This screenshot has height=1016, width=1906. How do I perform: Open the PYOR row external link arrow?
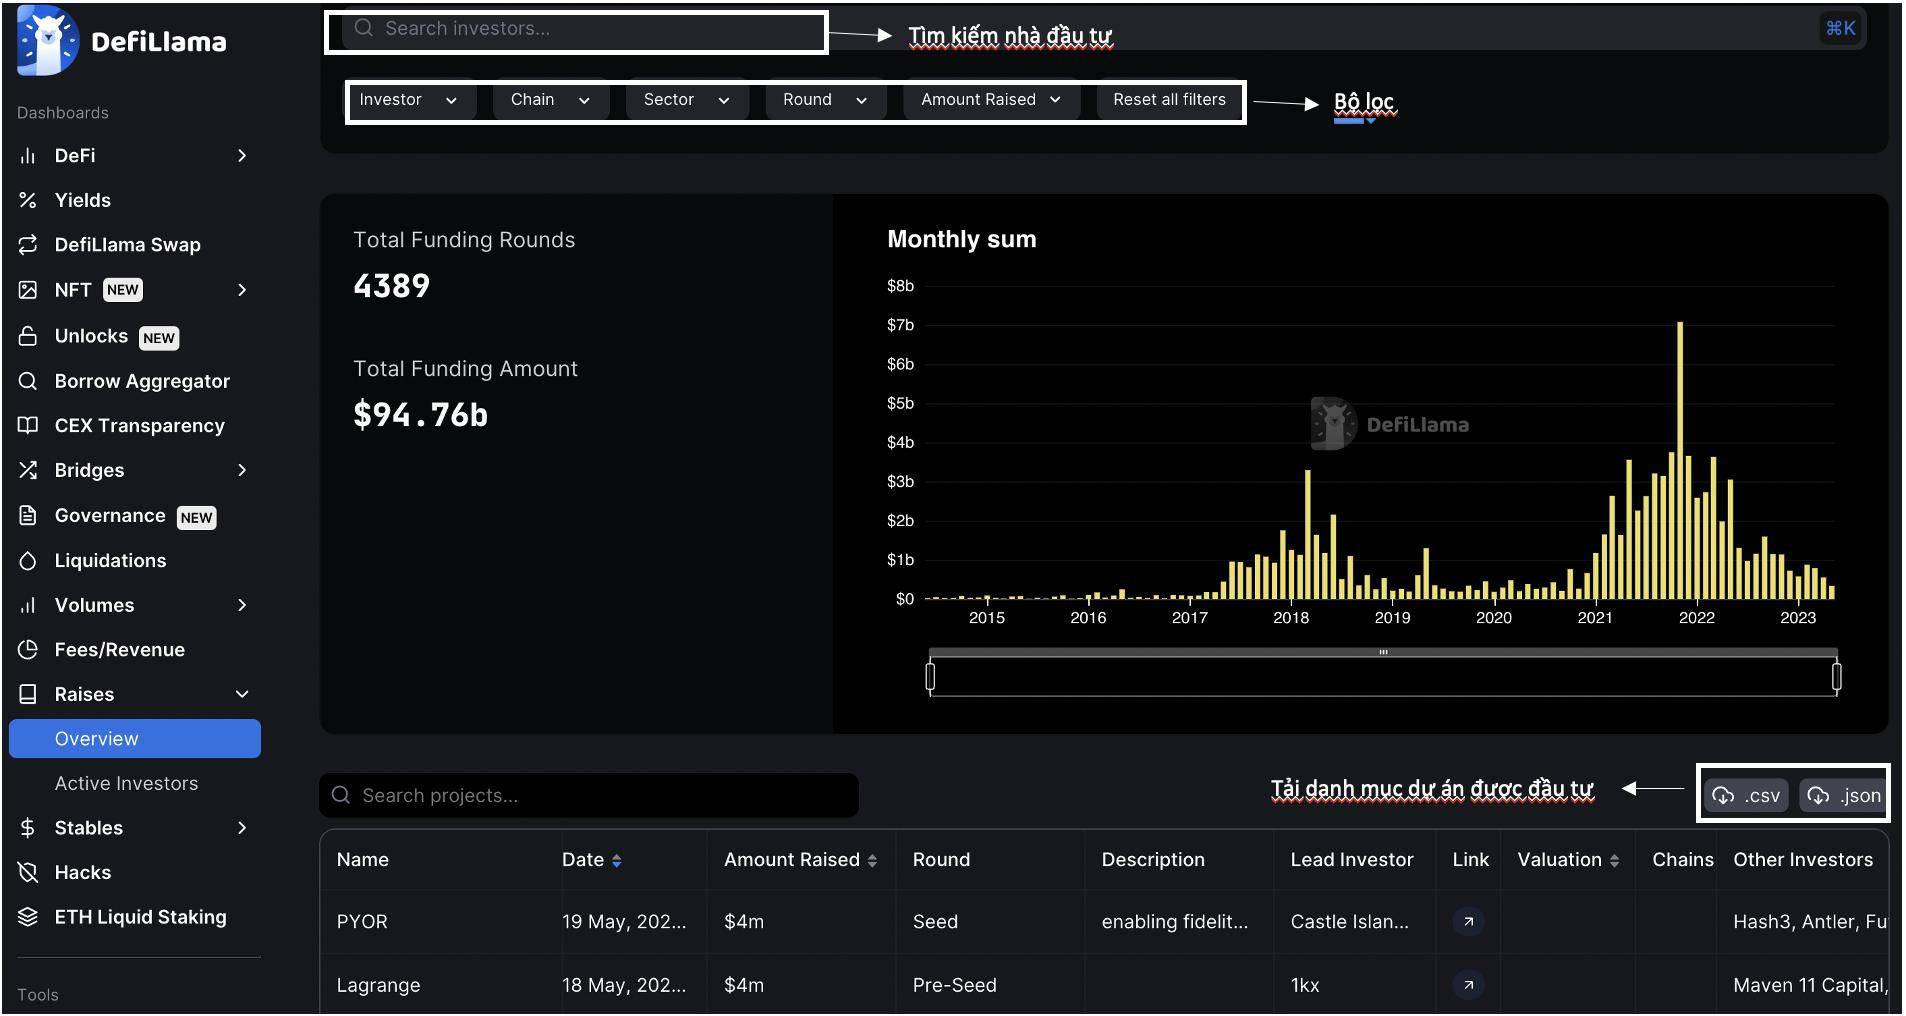point(1468,921)
